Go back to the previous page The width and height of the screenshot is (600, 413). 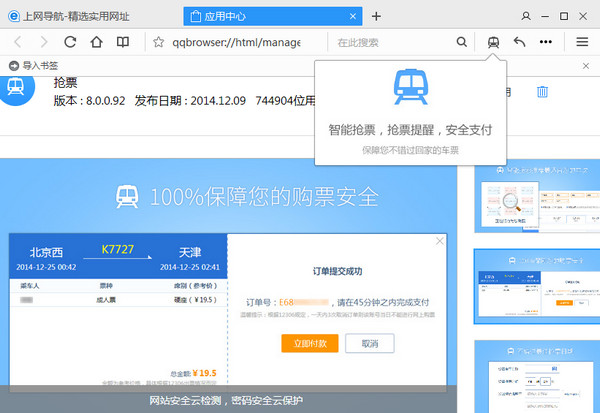(x=18, y=42)
